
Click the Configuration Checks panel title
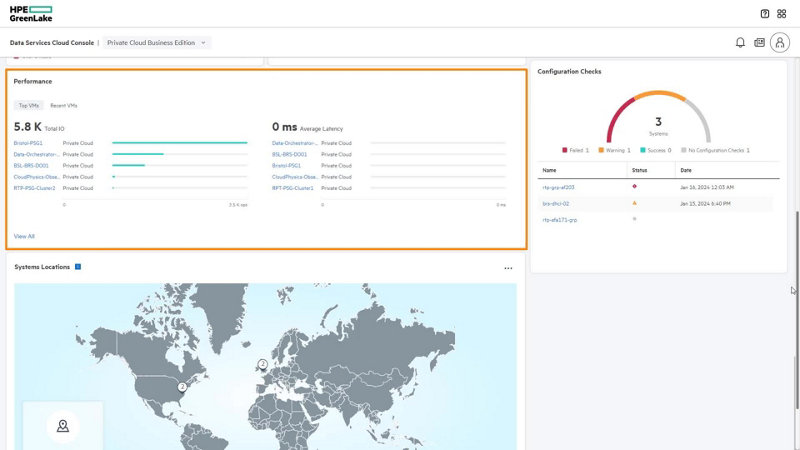(569, 71)
